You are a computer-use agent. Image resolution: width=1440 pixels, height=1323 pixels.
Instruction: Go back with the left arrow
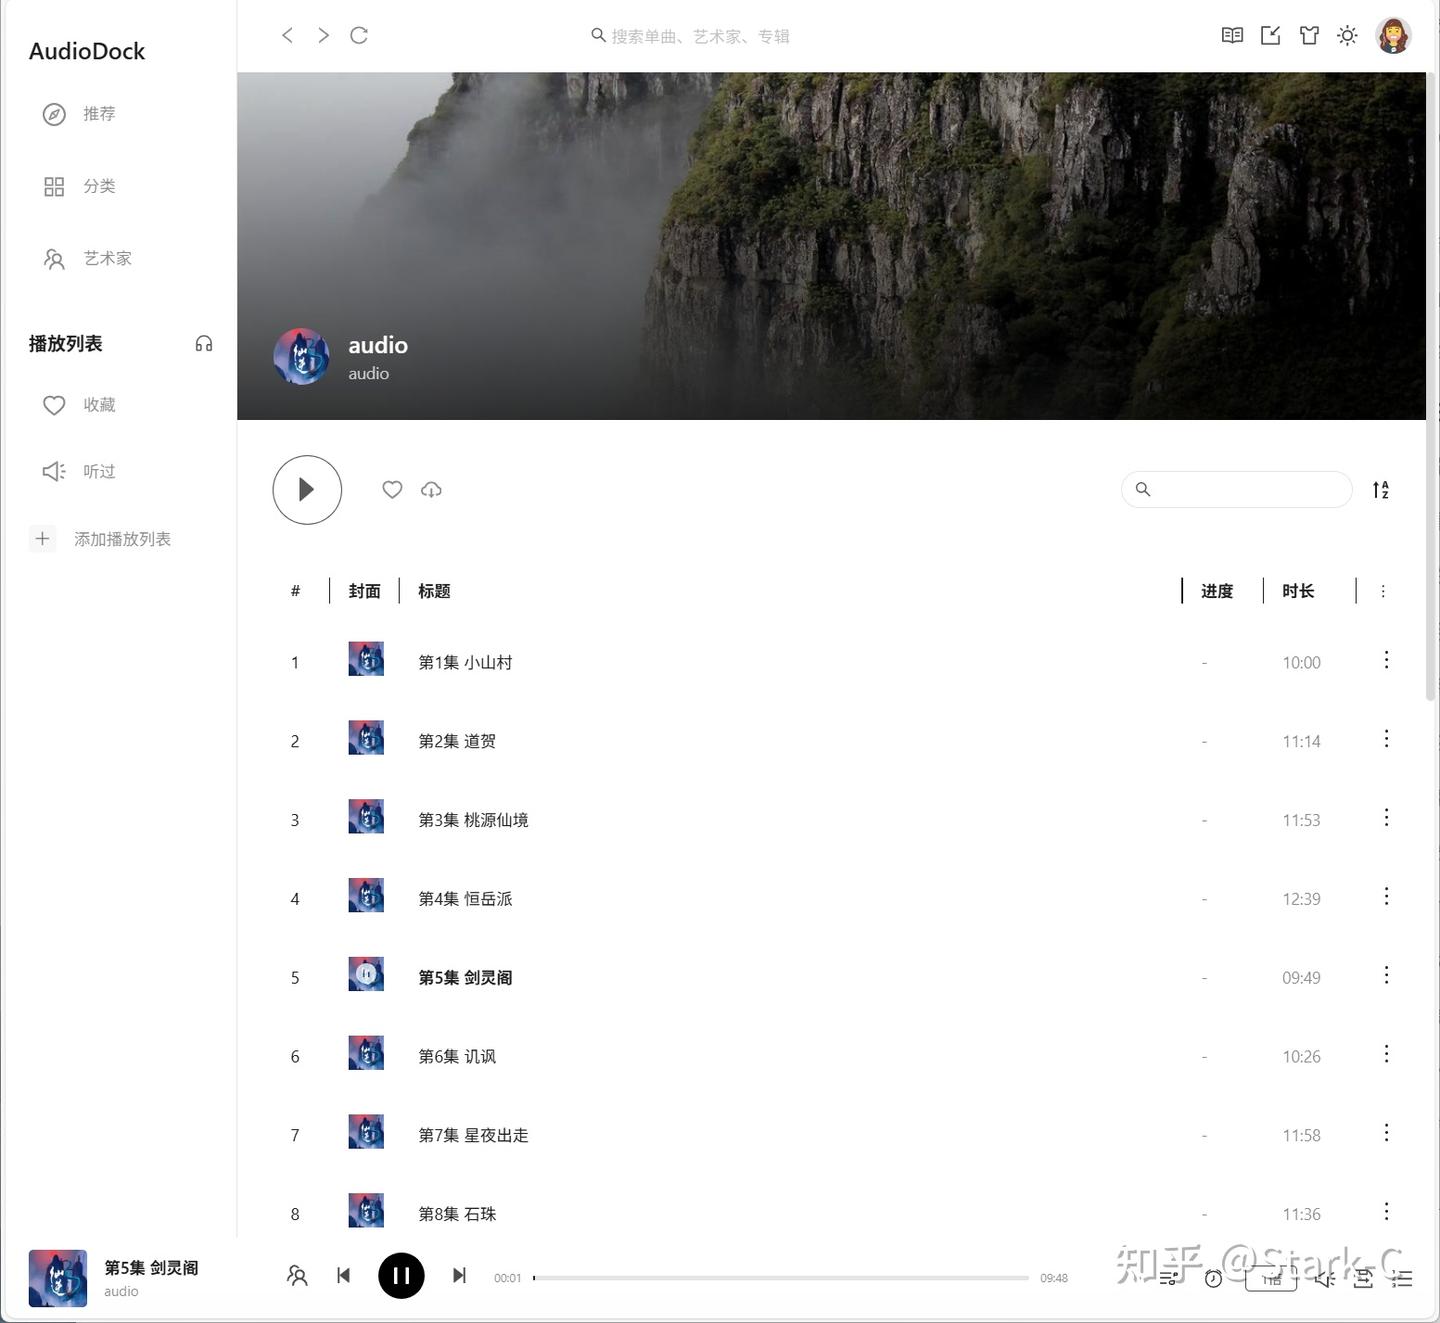[287, 35]
